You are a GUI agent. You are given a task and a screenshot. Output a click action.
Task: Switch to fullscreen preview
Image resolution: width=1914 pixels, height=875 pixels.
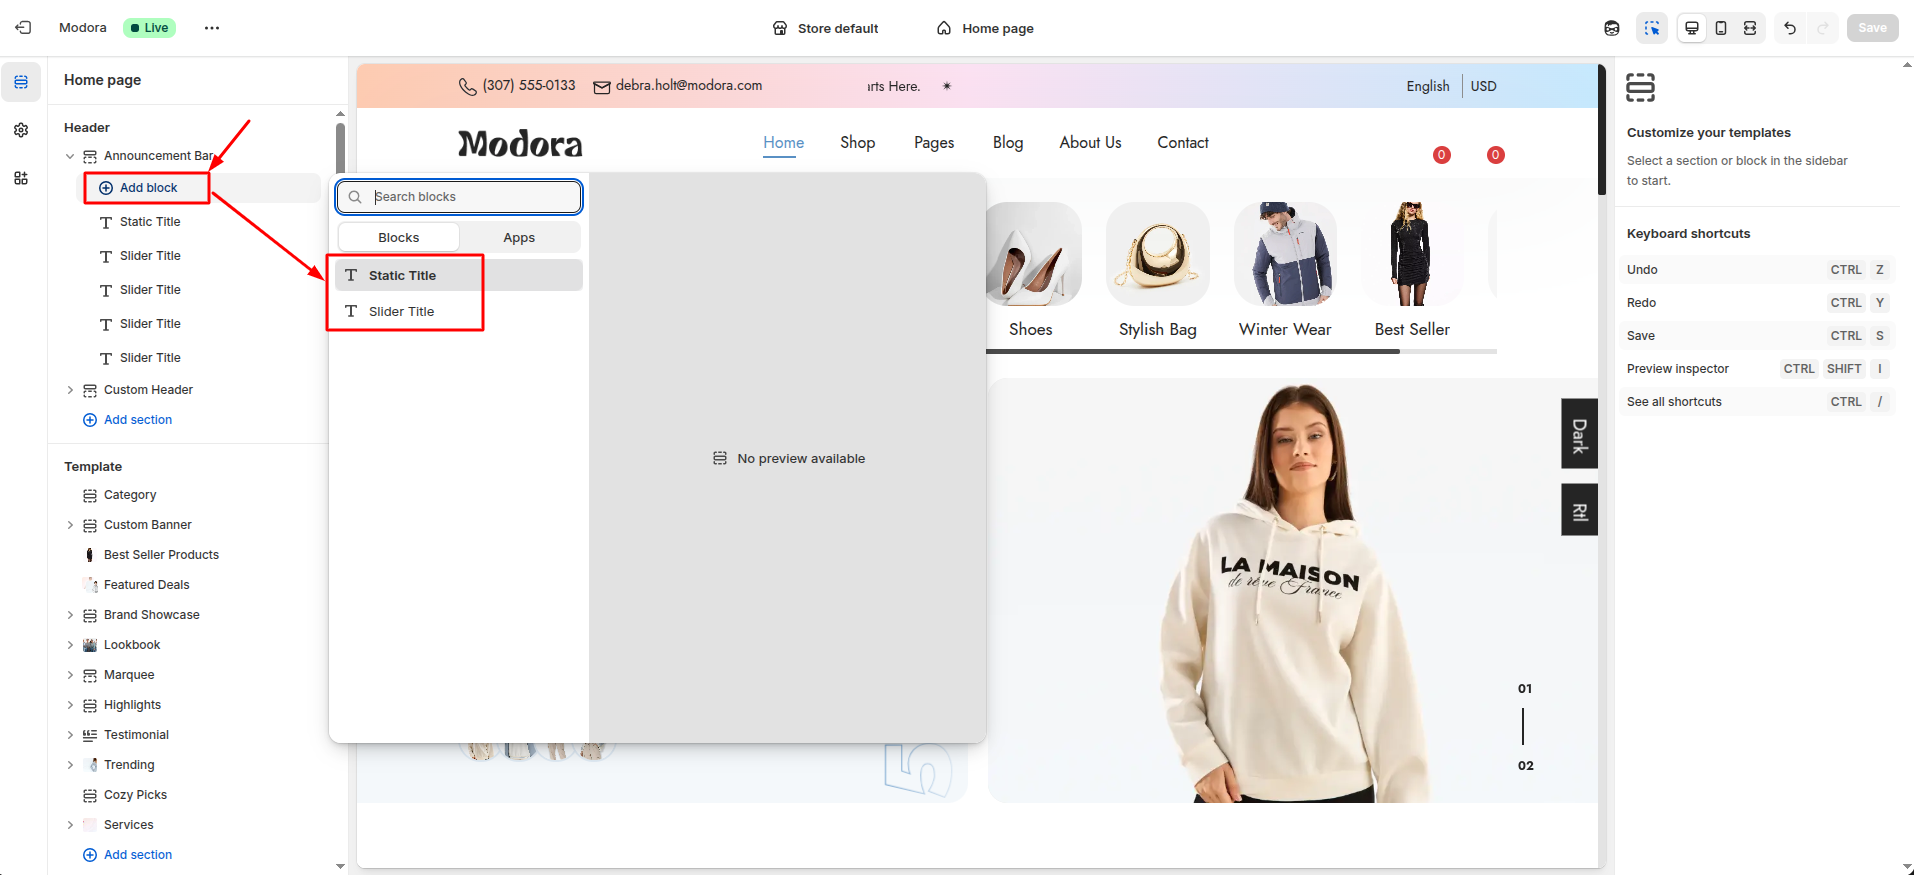1750,28
